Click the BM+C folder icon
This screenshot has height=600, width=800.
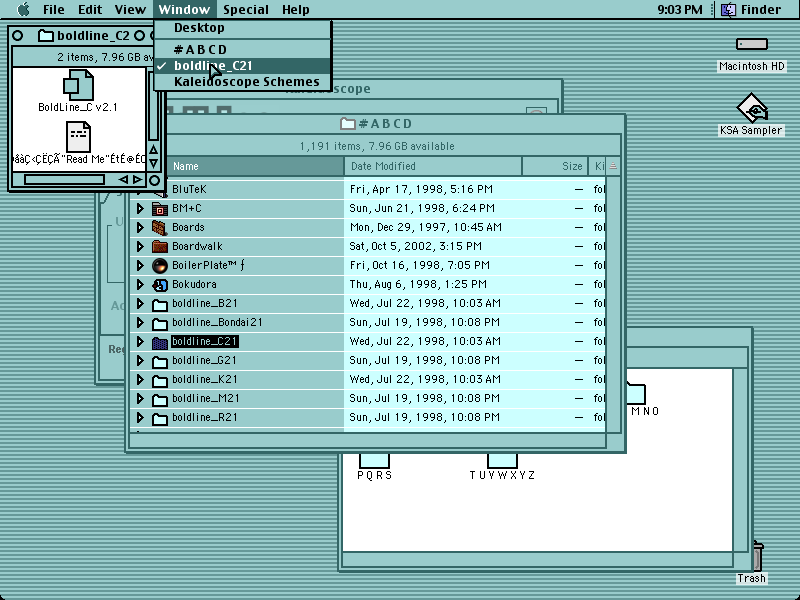(x=160, y=209)
